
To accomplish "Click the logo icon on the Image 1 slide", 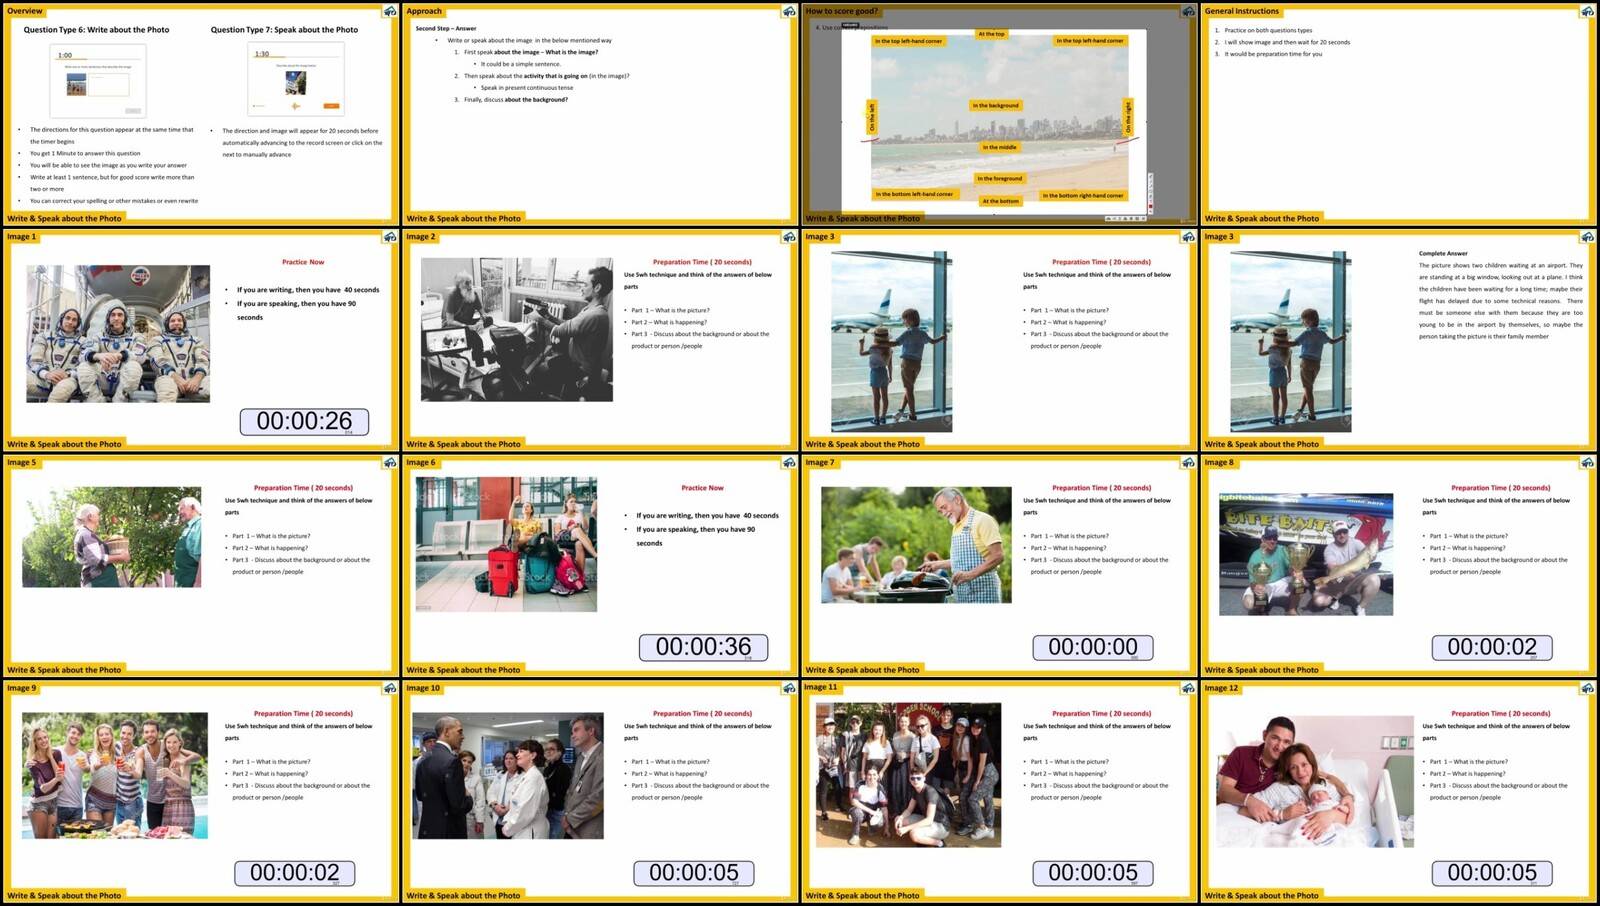I will (390, 237).
